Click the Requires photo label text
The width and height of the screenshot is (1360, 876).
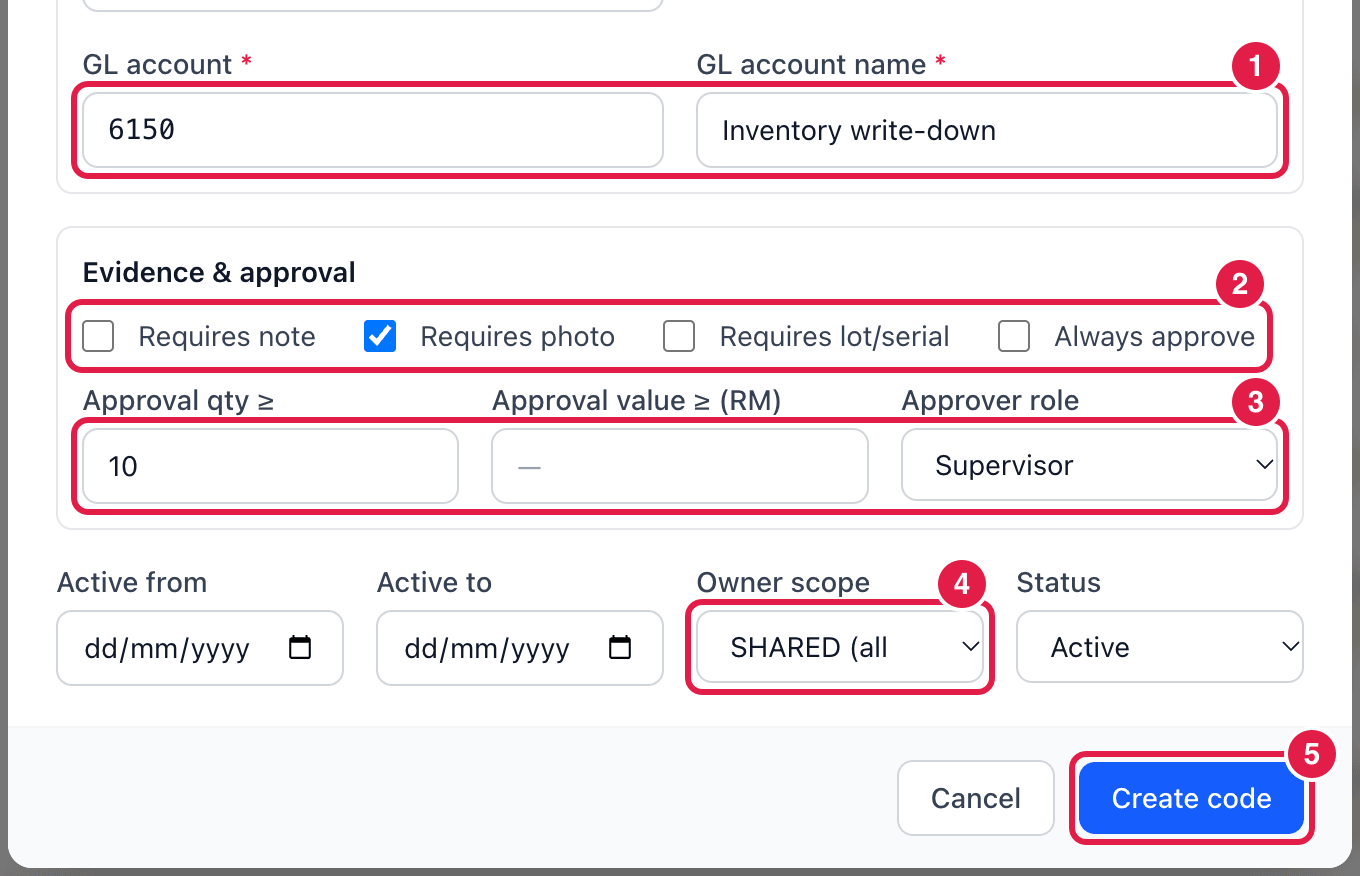[517, 337]
